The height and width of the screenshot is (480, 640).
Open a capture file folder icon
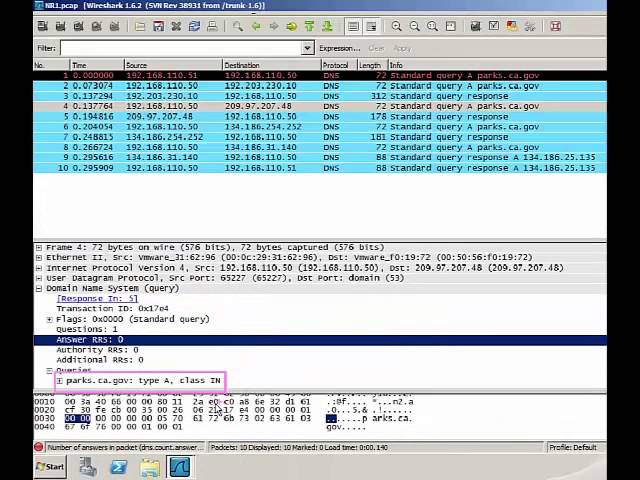coord(140,27)
